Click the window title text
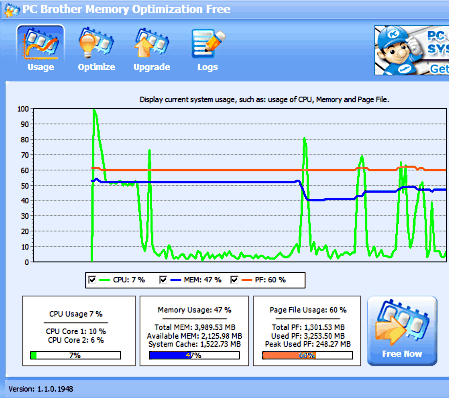Image resolution: width=449 pixels, height=398 pixels. click(x=126, y=9)
